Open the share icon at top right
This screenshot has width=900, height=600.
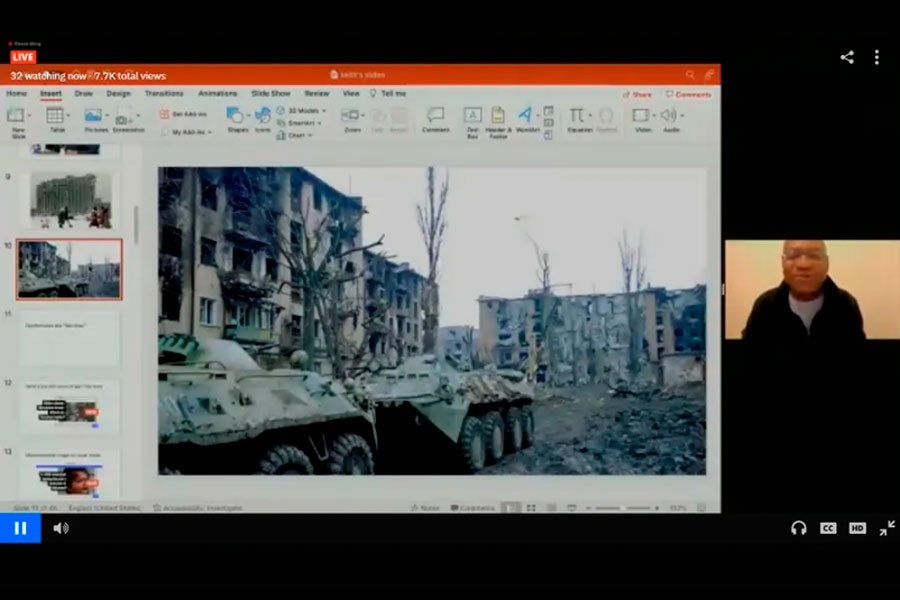(x=847, y=57)
